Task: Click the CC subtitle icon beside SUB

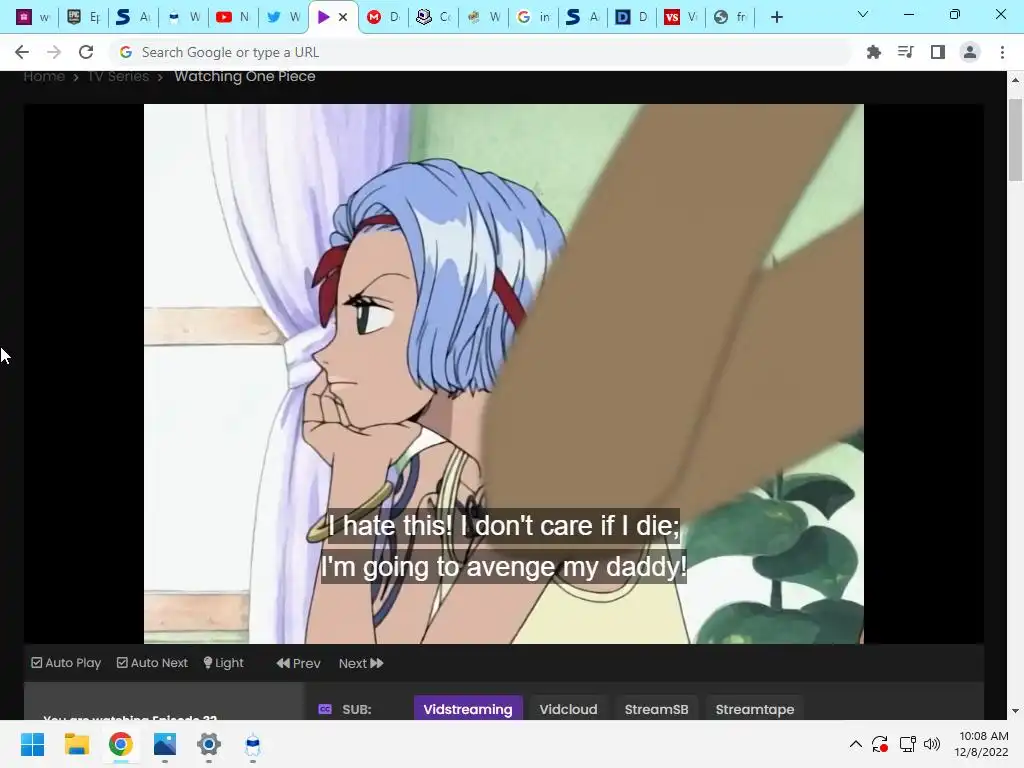Action: (325, 709)
